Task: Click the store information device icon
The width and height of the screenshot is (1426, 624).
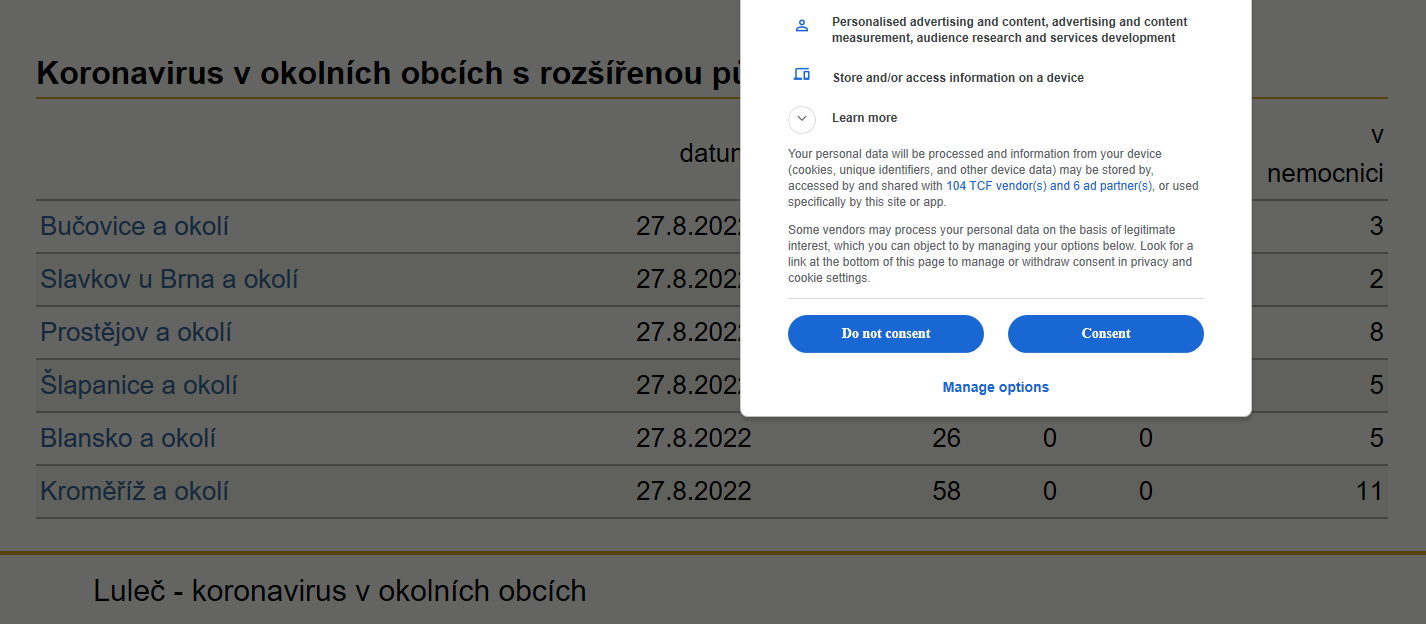Action: (801, 74)
